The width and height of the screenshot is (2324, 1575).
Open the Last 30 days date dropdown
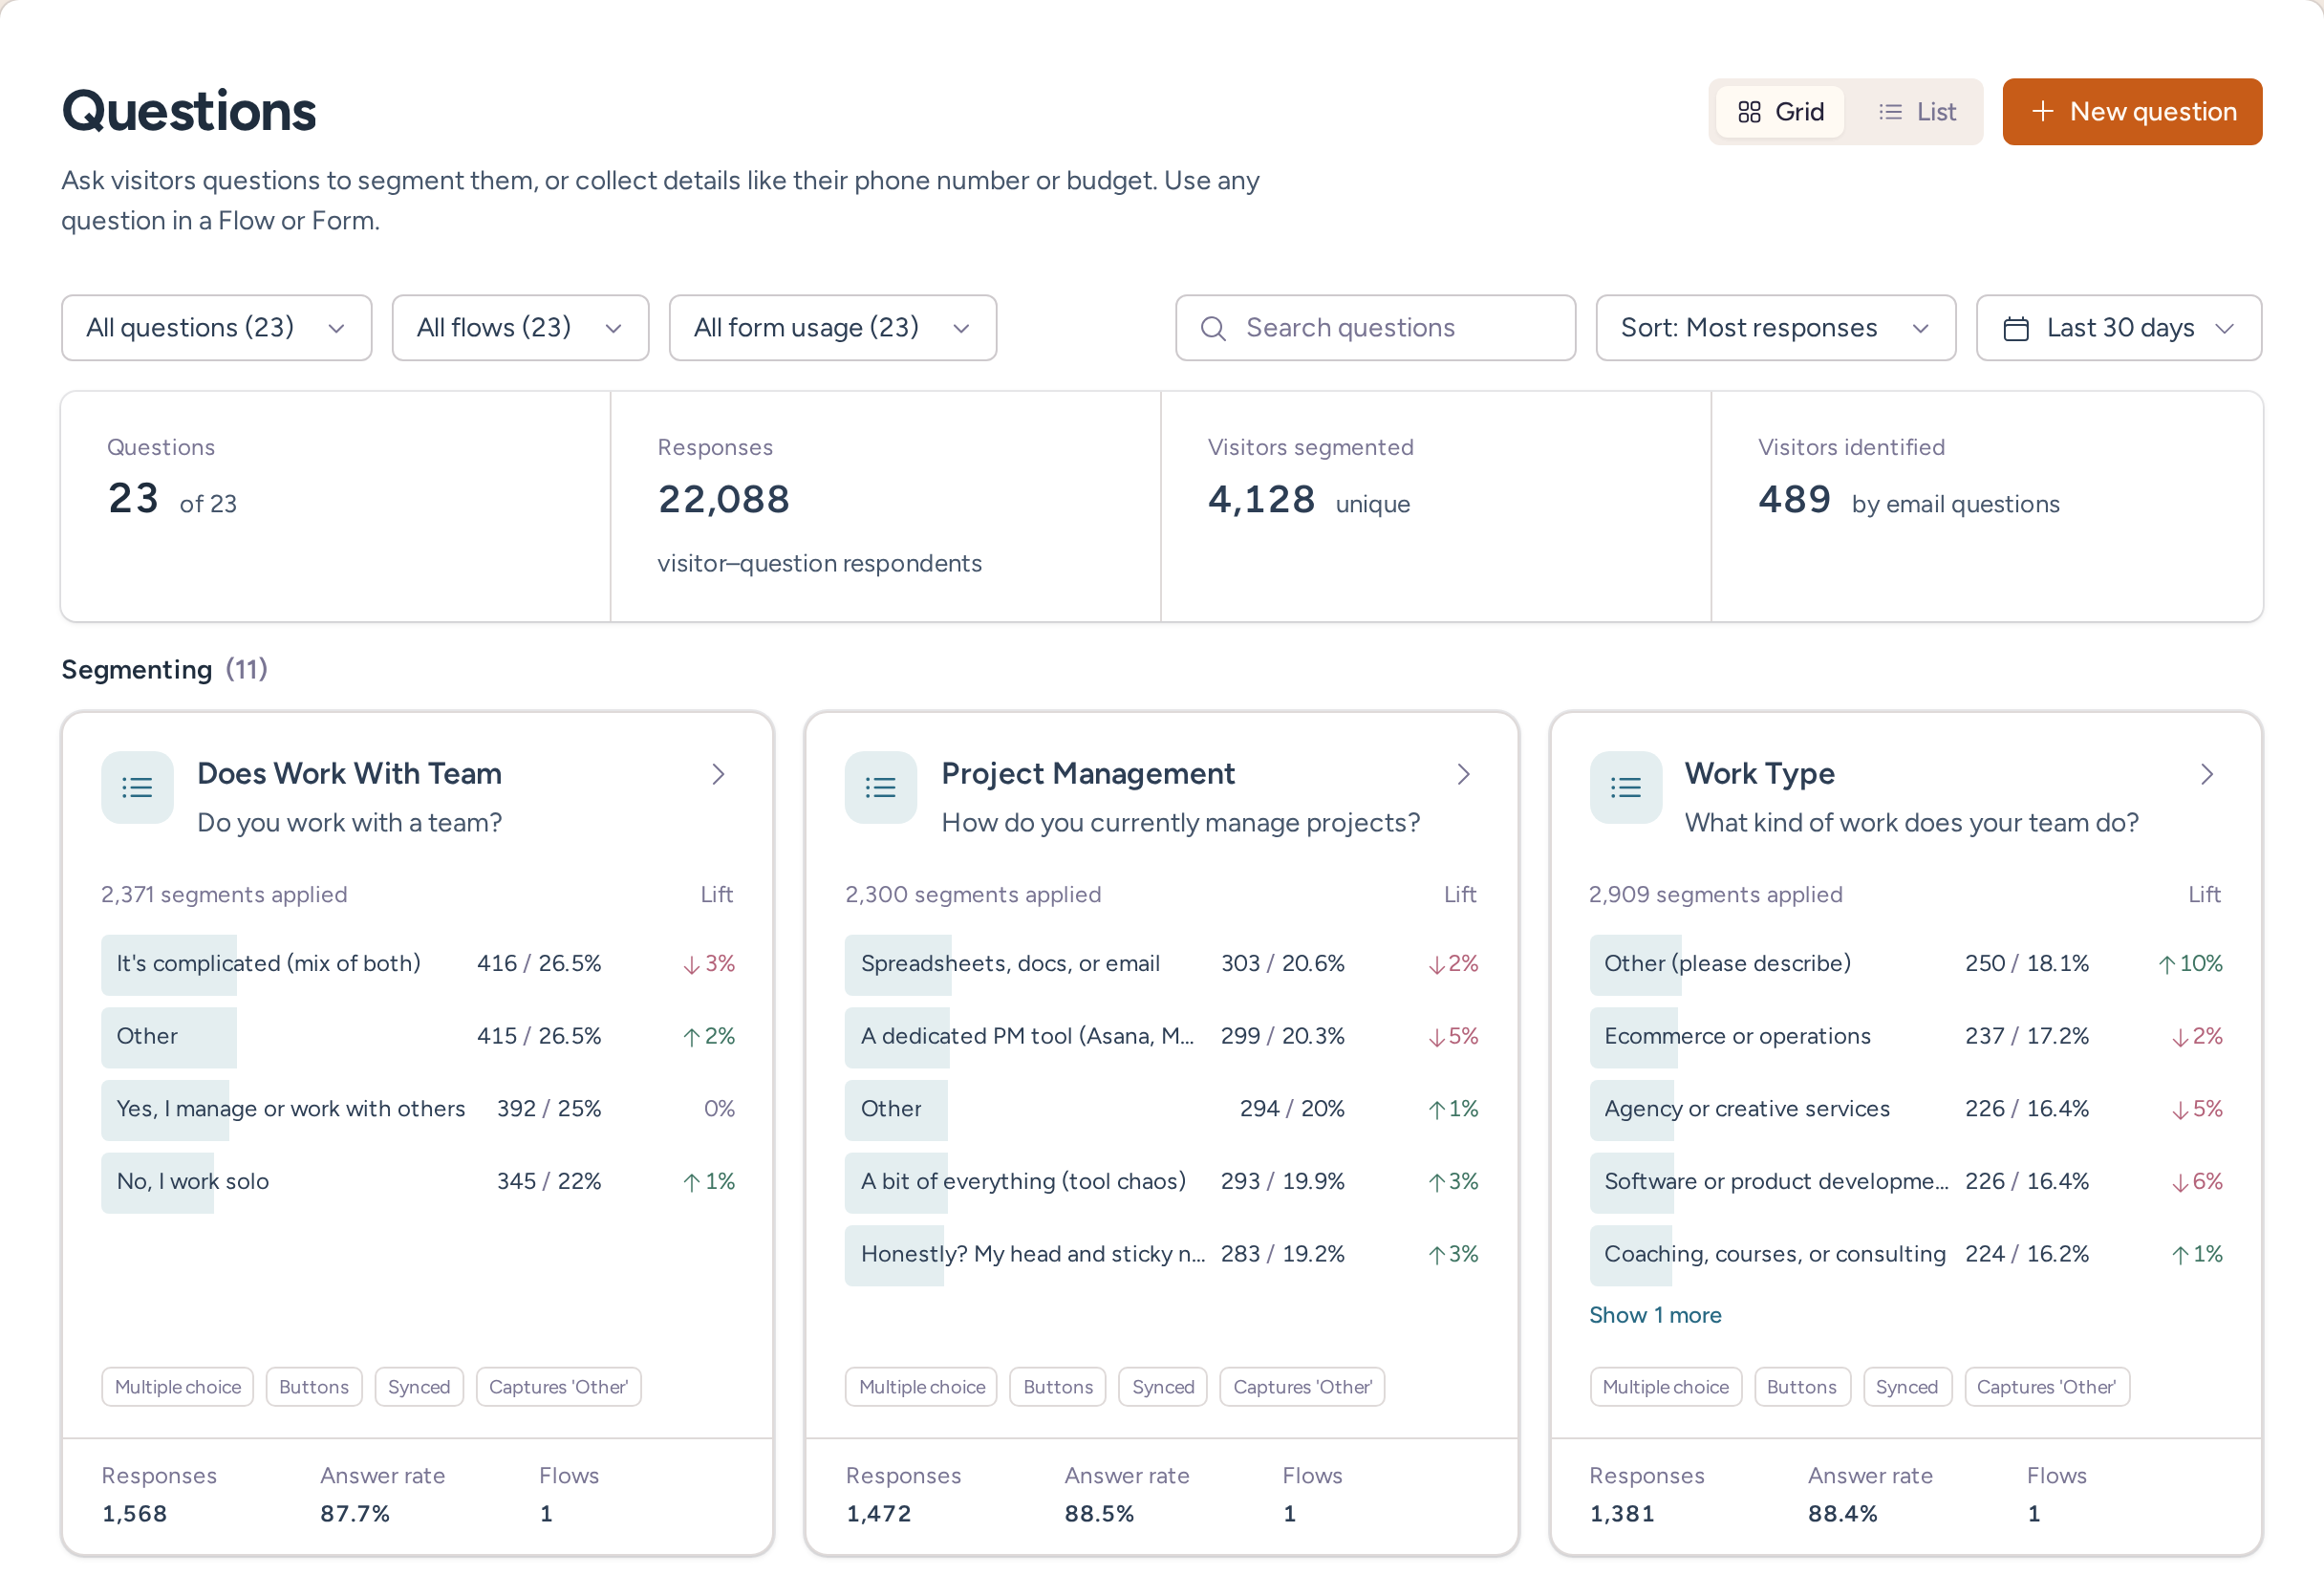point(2118,328)
